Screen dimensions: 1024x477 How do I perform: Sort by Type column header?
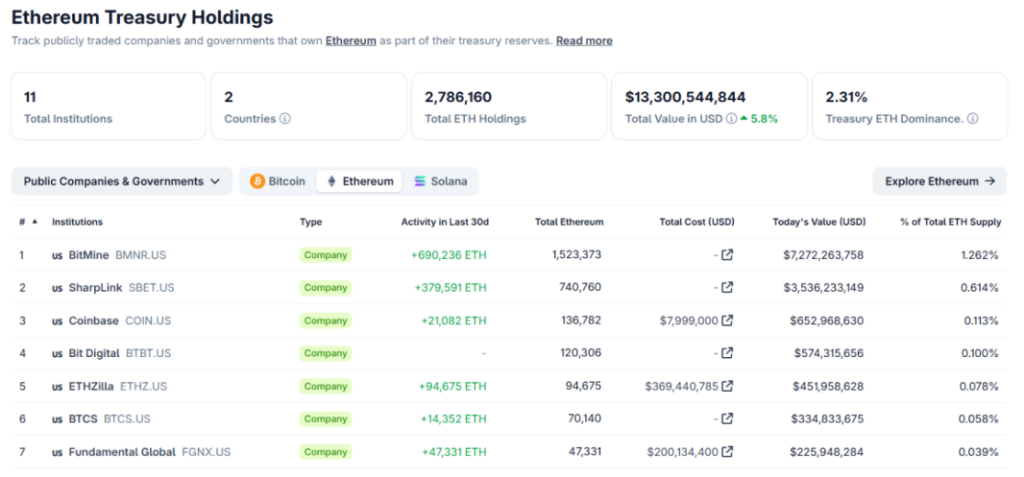pos(311,222)
